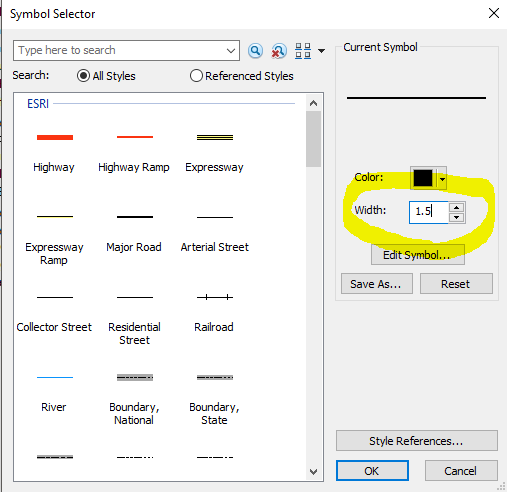Select the Boundary, National symbol
This screenshot has width=507, height=492.
coord(135,377)
